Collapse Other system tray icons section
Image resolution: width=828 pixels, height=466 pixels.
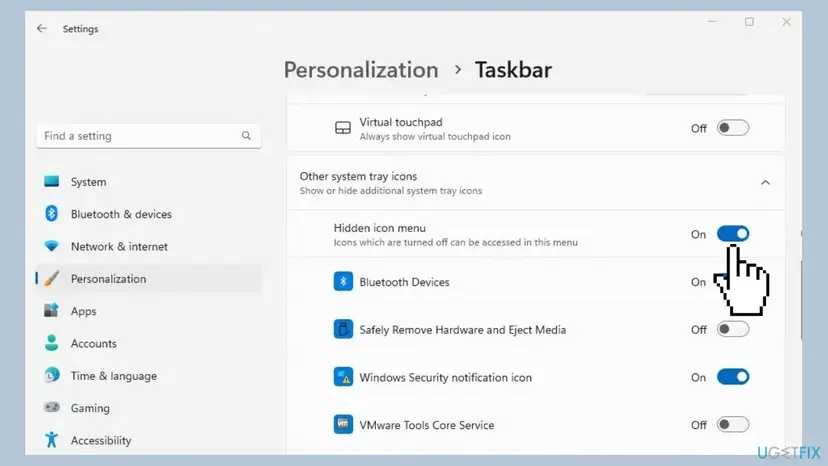[765, 183]
